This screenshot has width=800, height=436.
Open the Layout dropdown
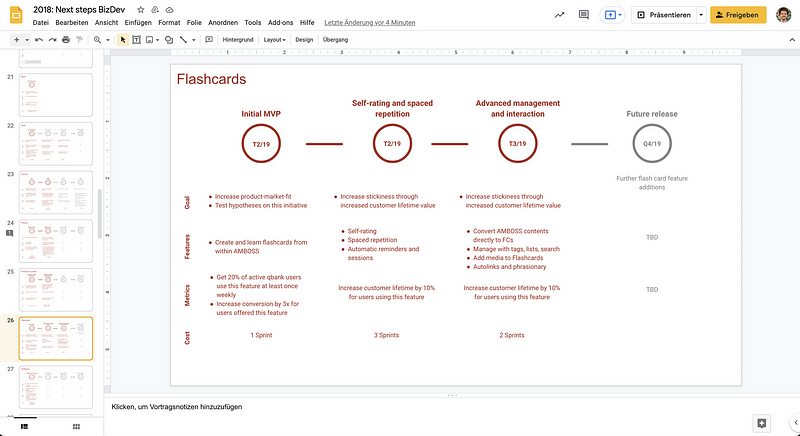coord(274,40)
